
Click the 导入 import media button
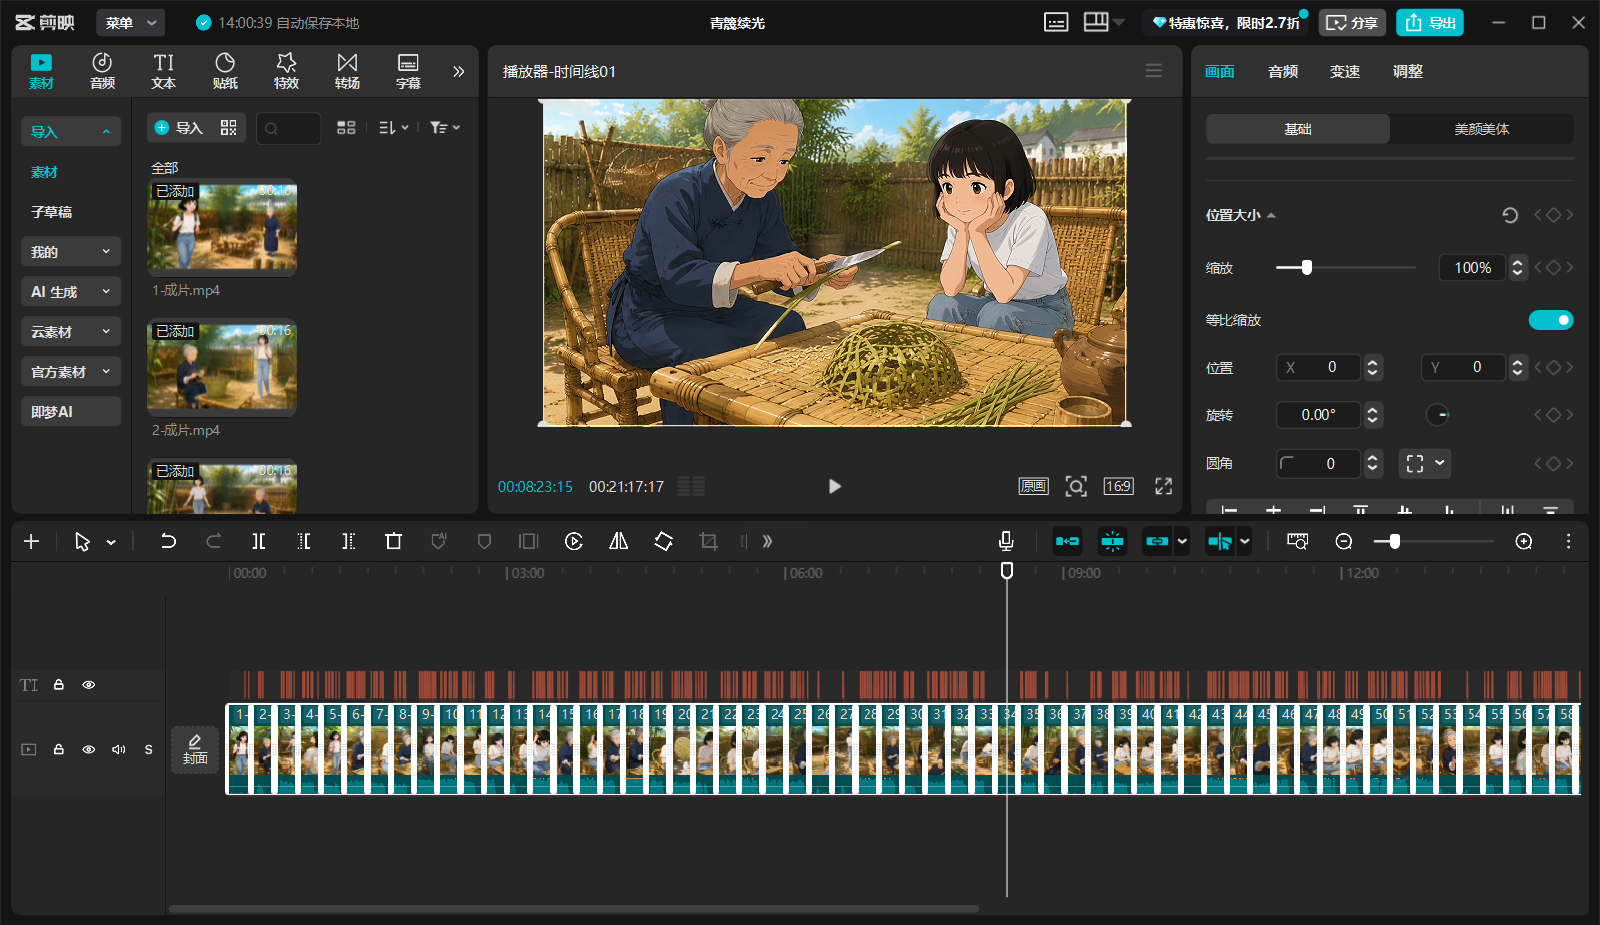[179, 128]
